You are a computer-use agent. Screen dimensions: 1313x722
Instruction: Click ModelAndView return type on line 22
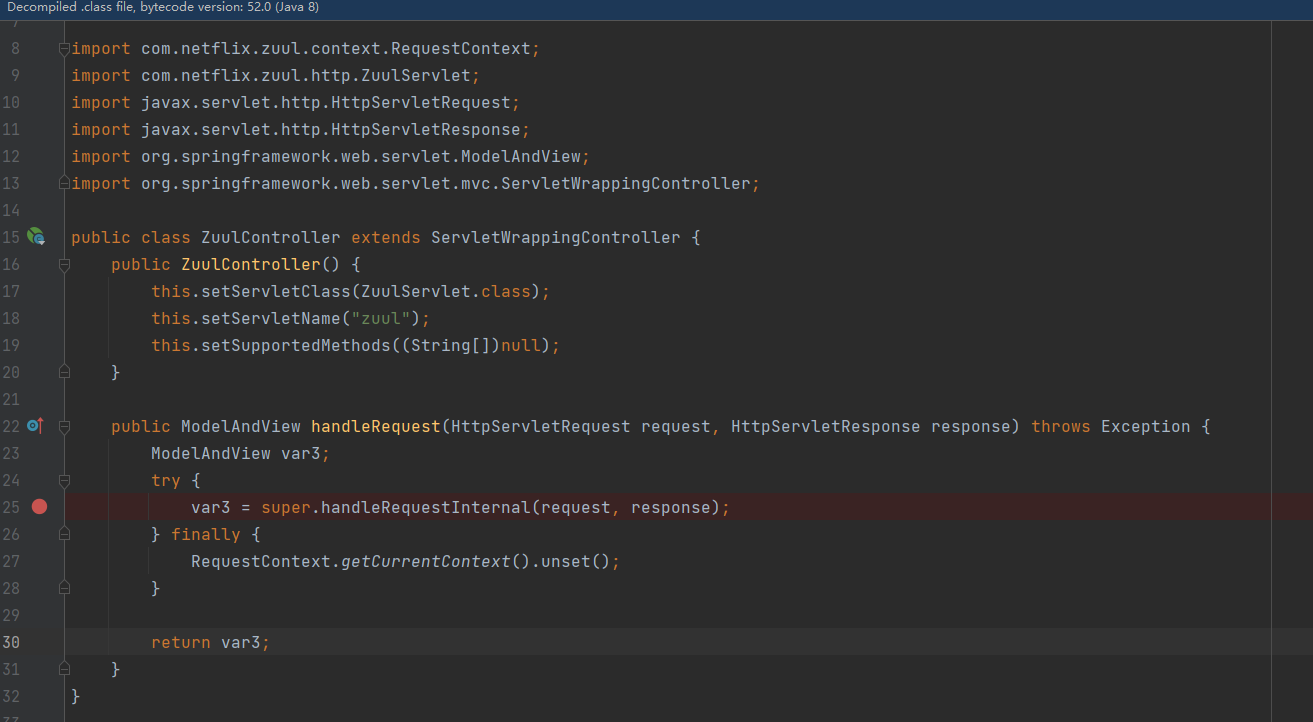tap(241, 426)
